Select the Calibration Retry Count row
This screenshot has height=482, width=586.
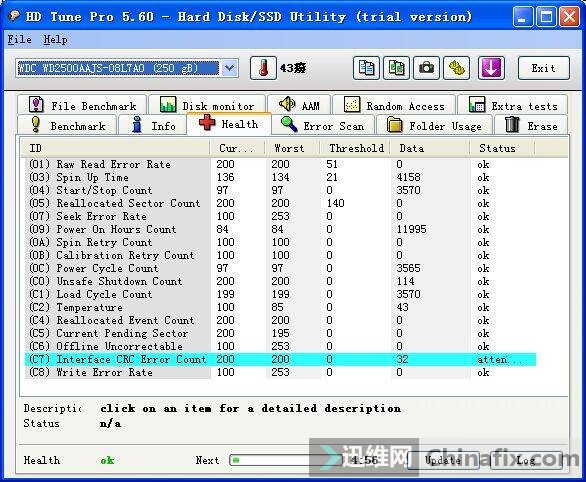[280, 255]
